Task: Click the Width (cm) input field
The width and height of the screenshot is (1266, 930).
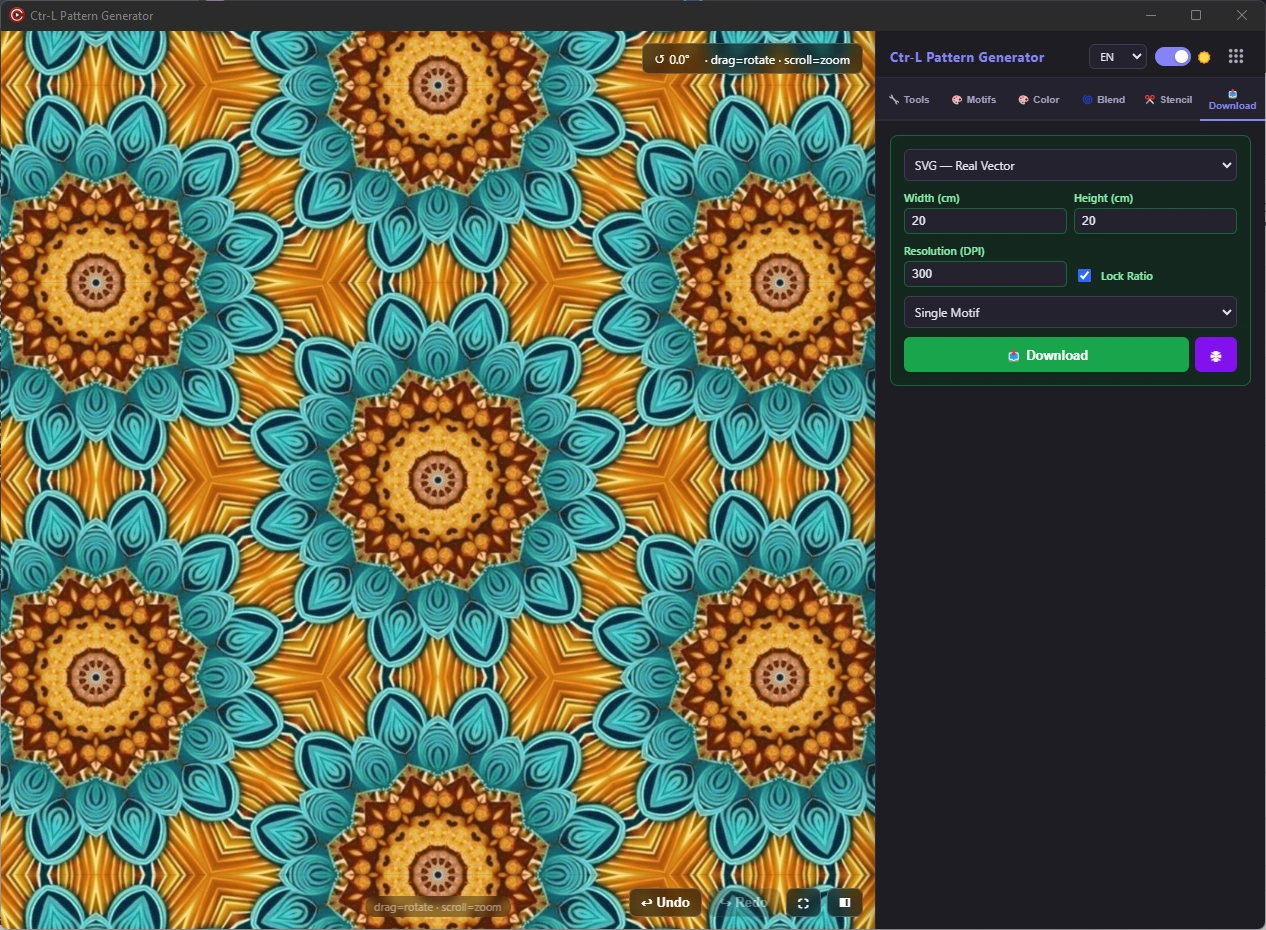Action: point(985,221)
